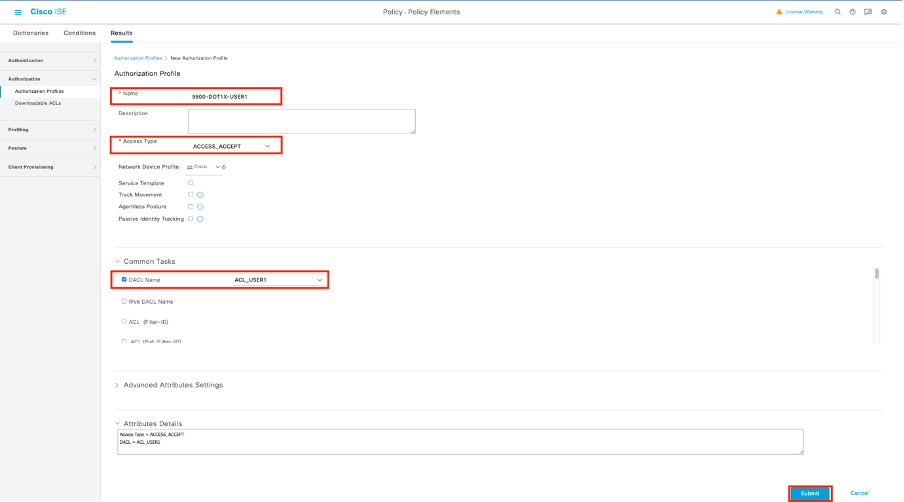Screen dimensions: 904x502
Task: Click the Common Tasks scrollbar handle
Action: point(877,274)
